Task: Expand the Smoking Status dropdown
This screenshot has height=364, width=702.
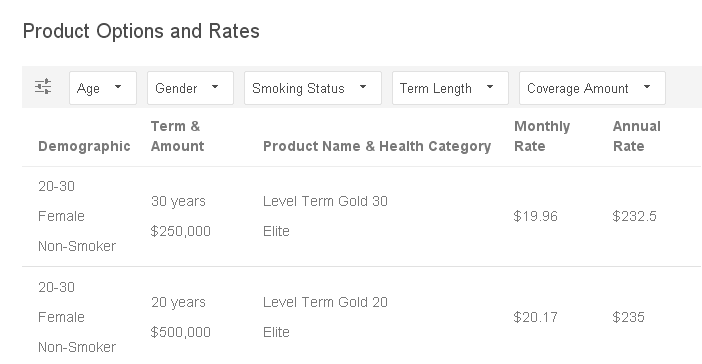Action: [312, 88]
